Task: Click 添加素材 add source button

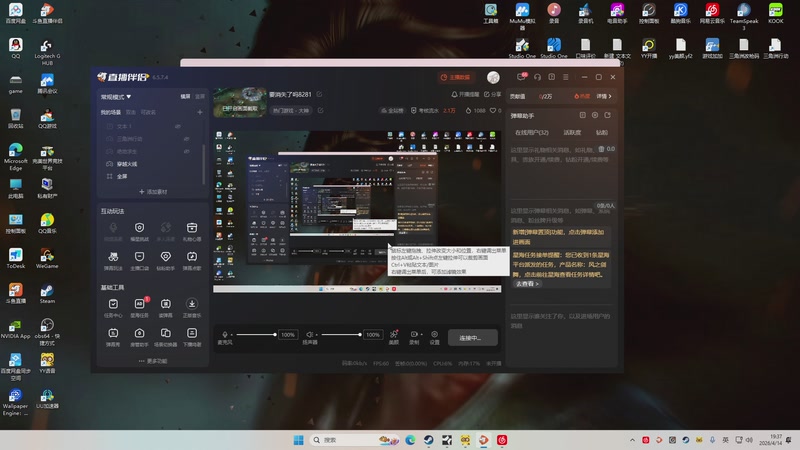Action: (x=153, y=192)
